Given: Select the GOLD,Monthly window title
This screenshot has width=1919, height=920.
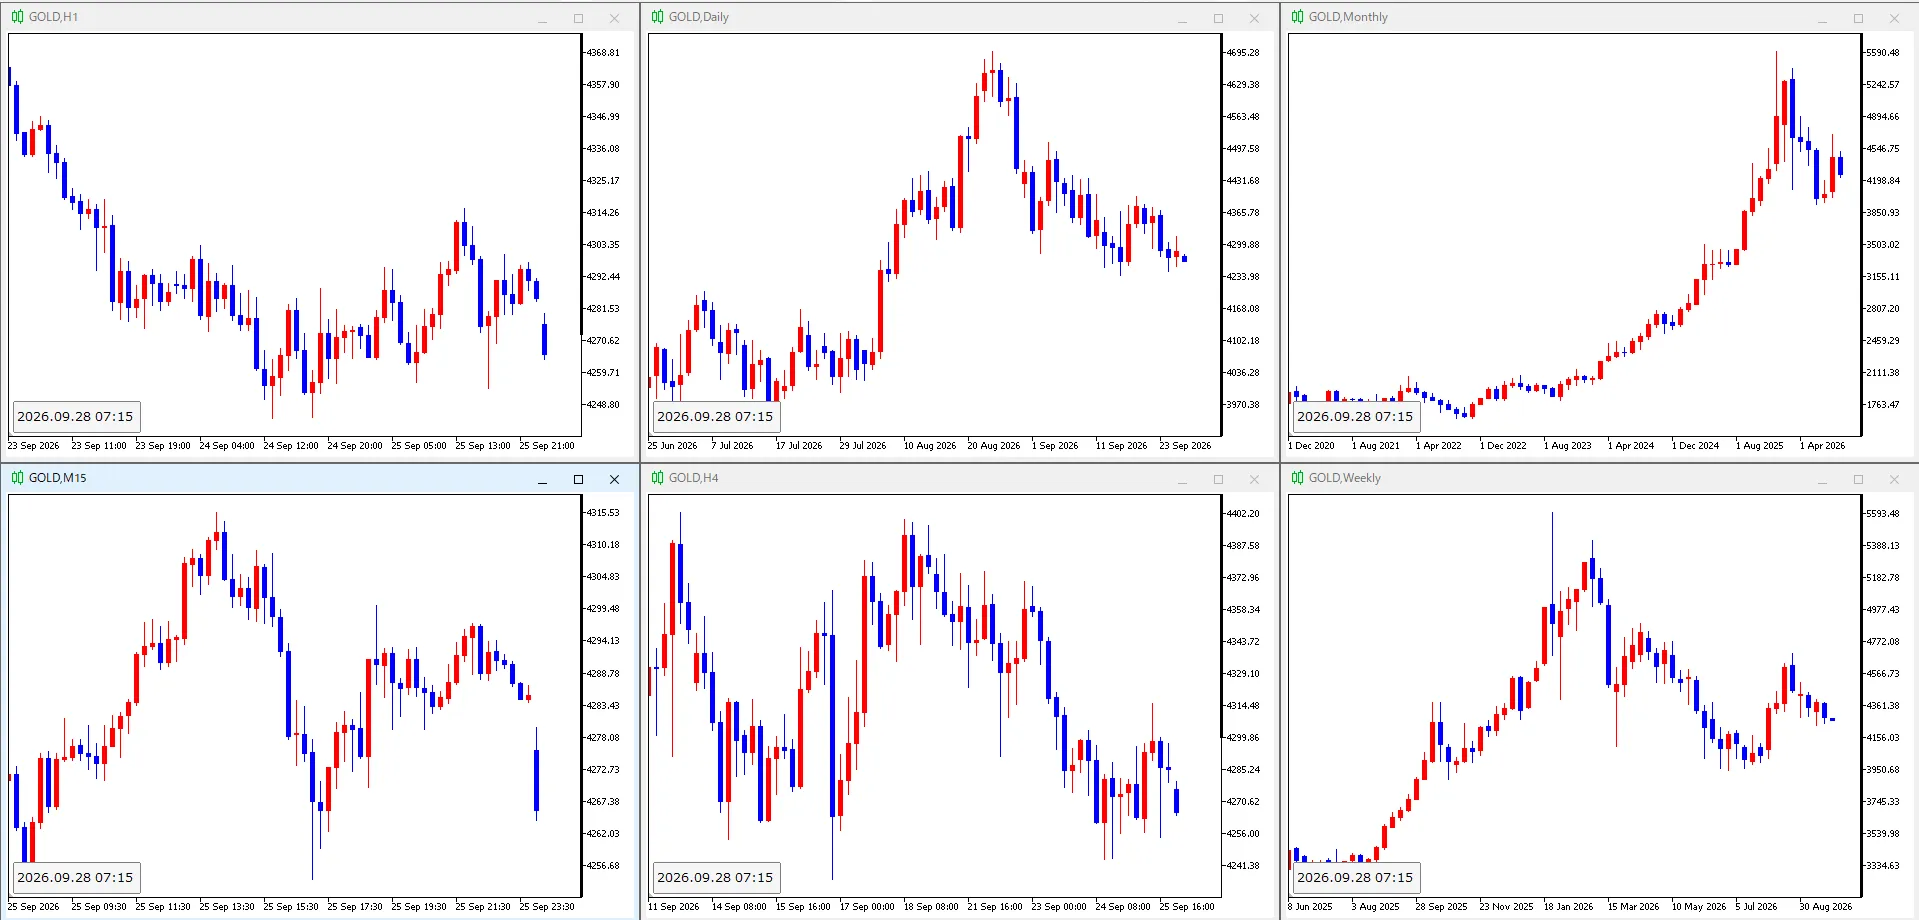Looking at the screenshot, I should pyautogui.click(x=1348, y=17).
